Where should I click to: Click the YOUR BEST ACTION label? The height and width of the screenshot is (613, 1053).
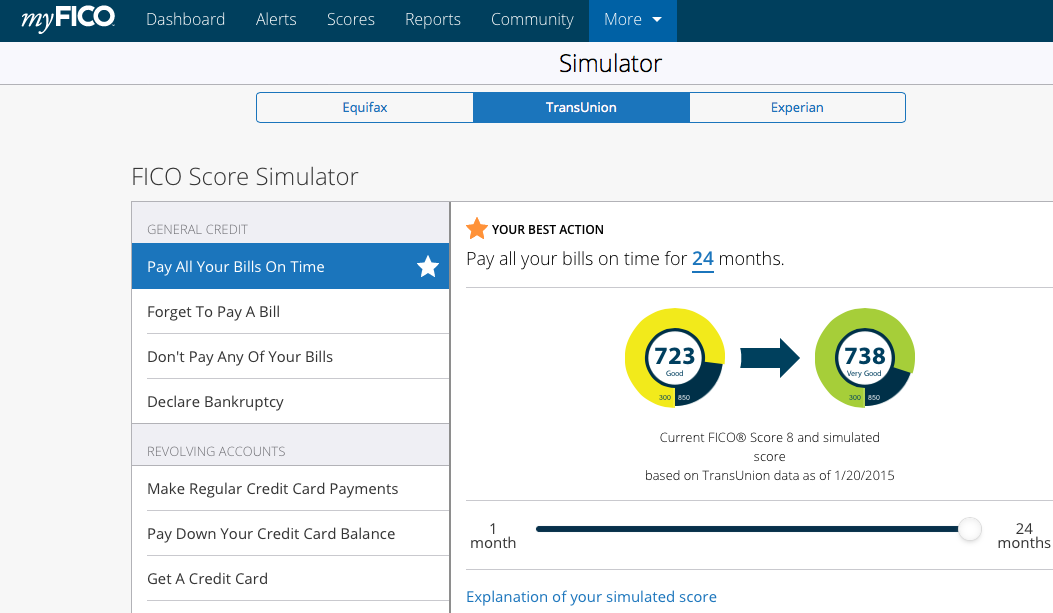(547, 230)
